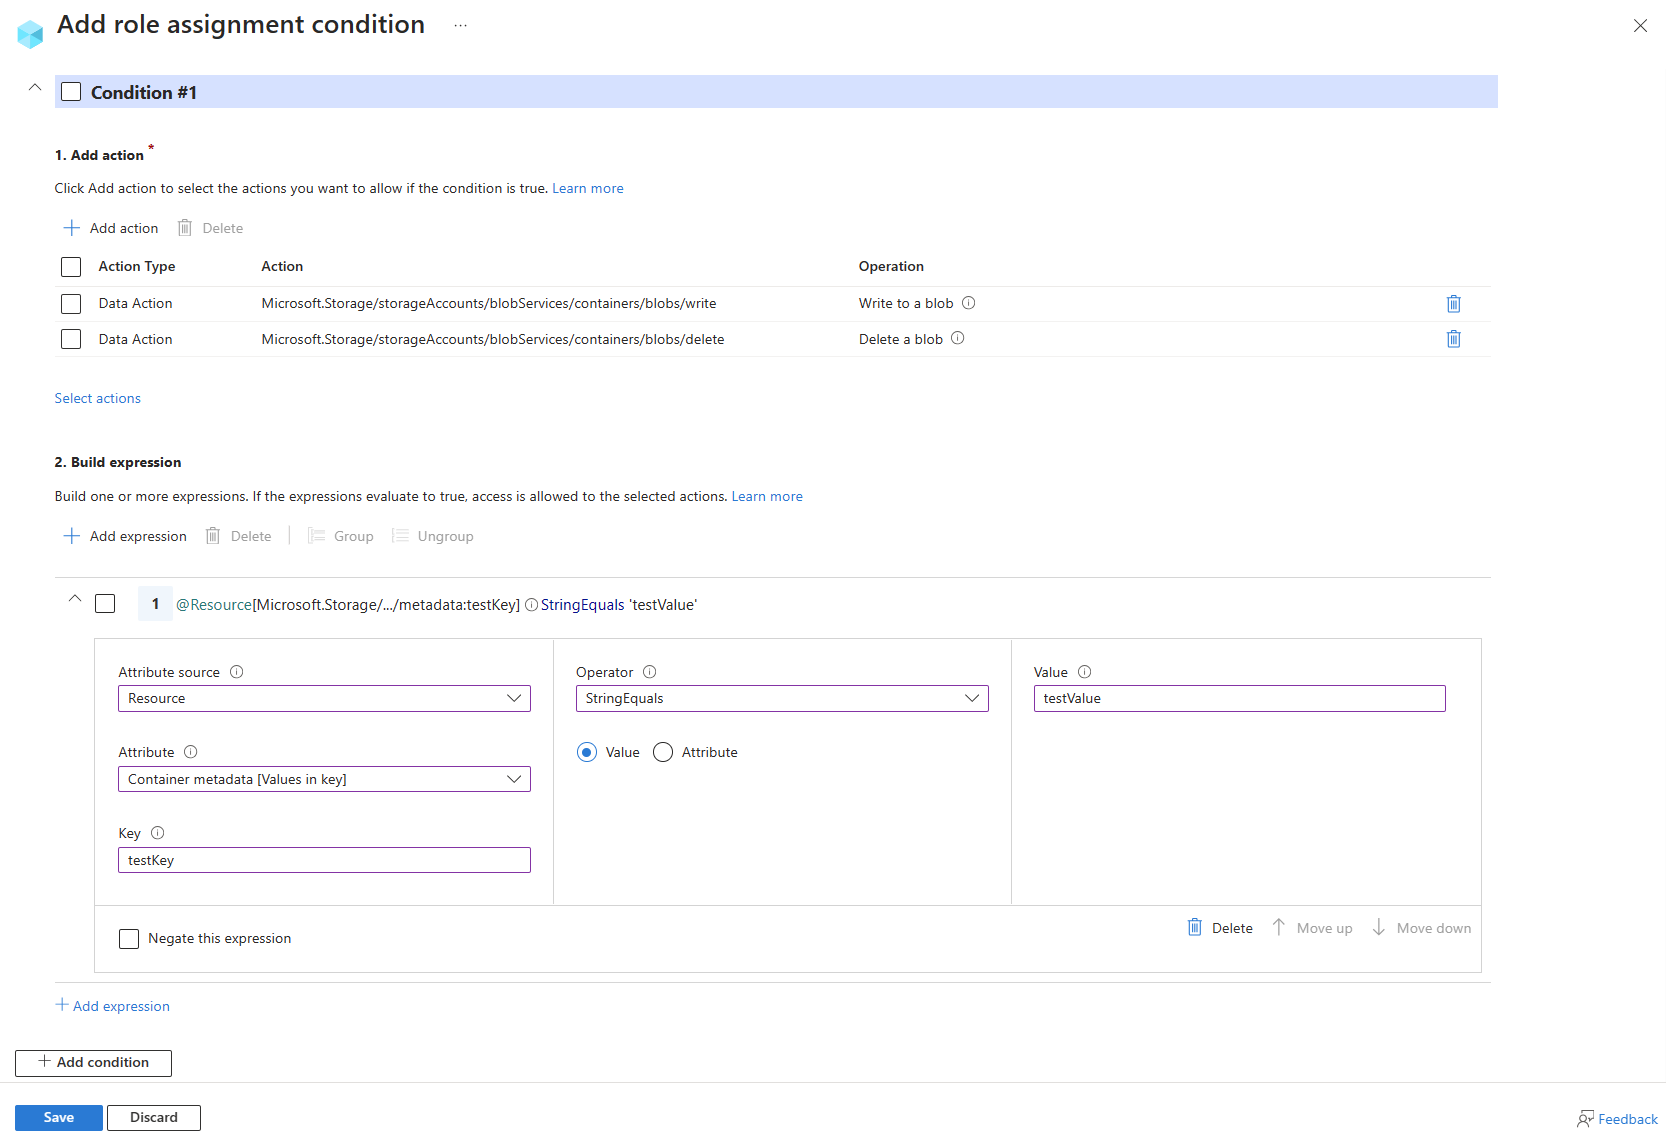Delete the Delete a blob action row

coord(1454,339)
